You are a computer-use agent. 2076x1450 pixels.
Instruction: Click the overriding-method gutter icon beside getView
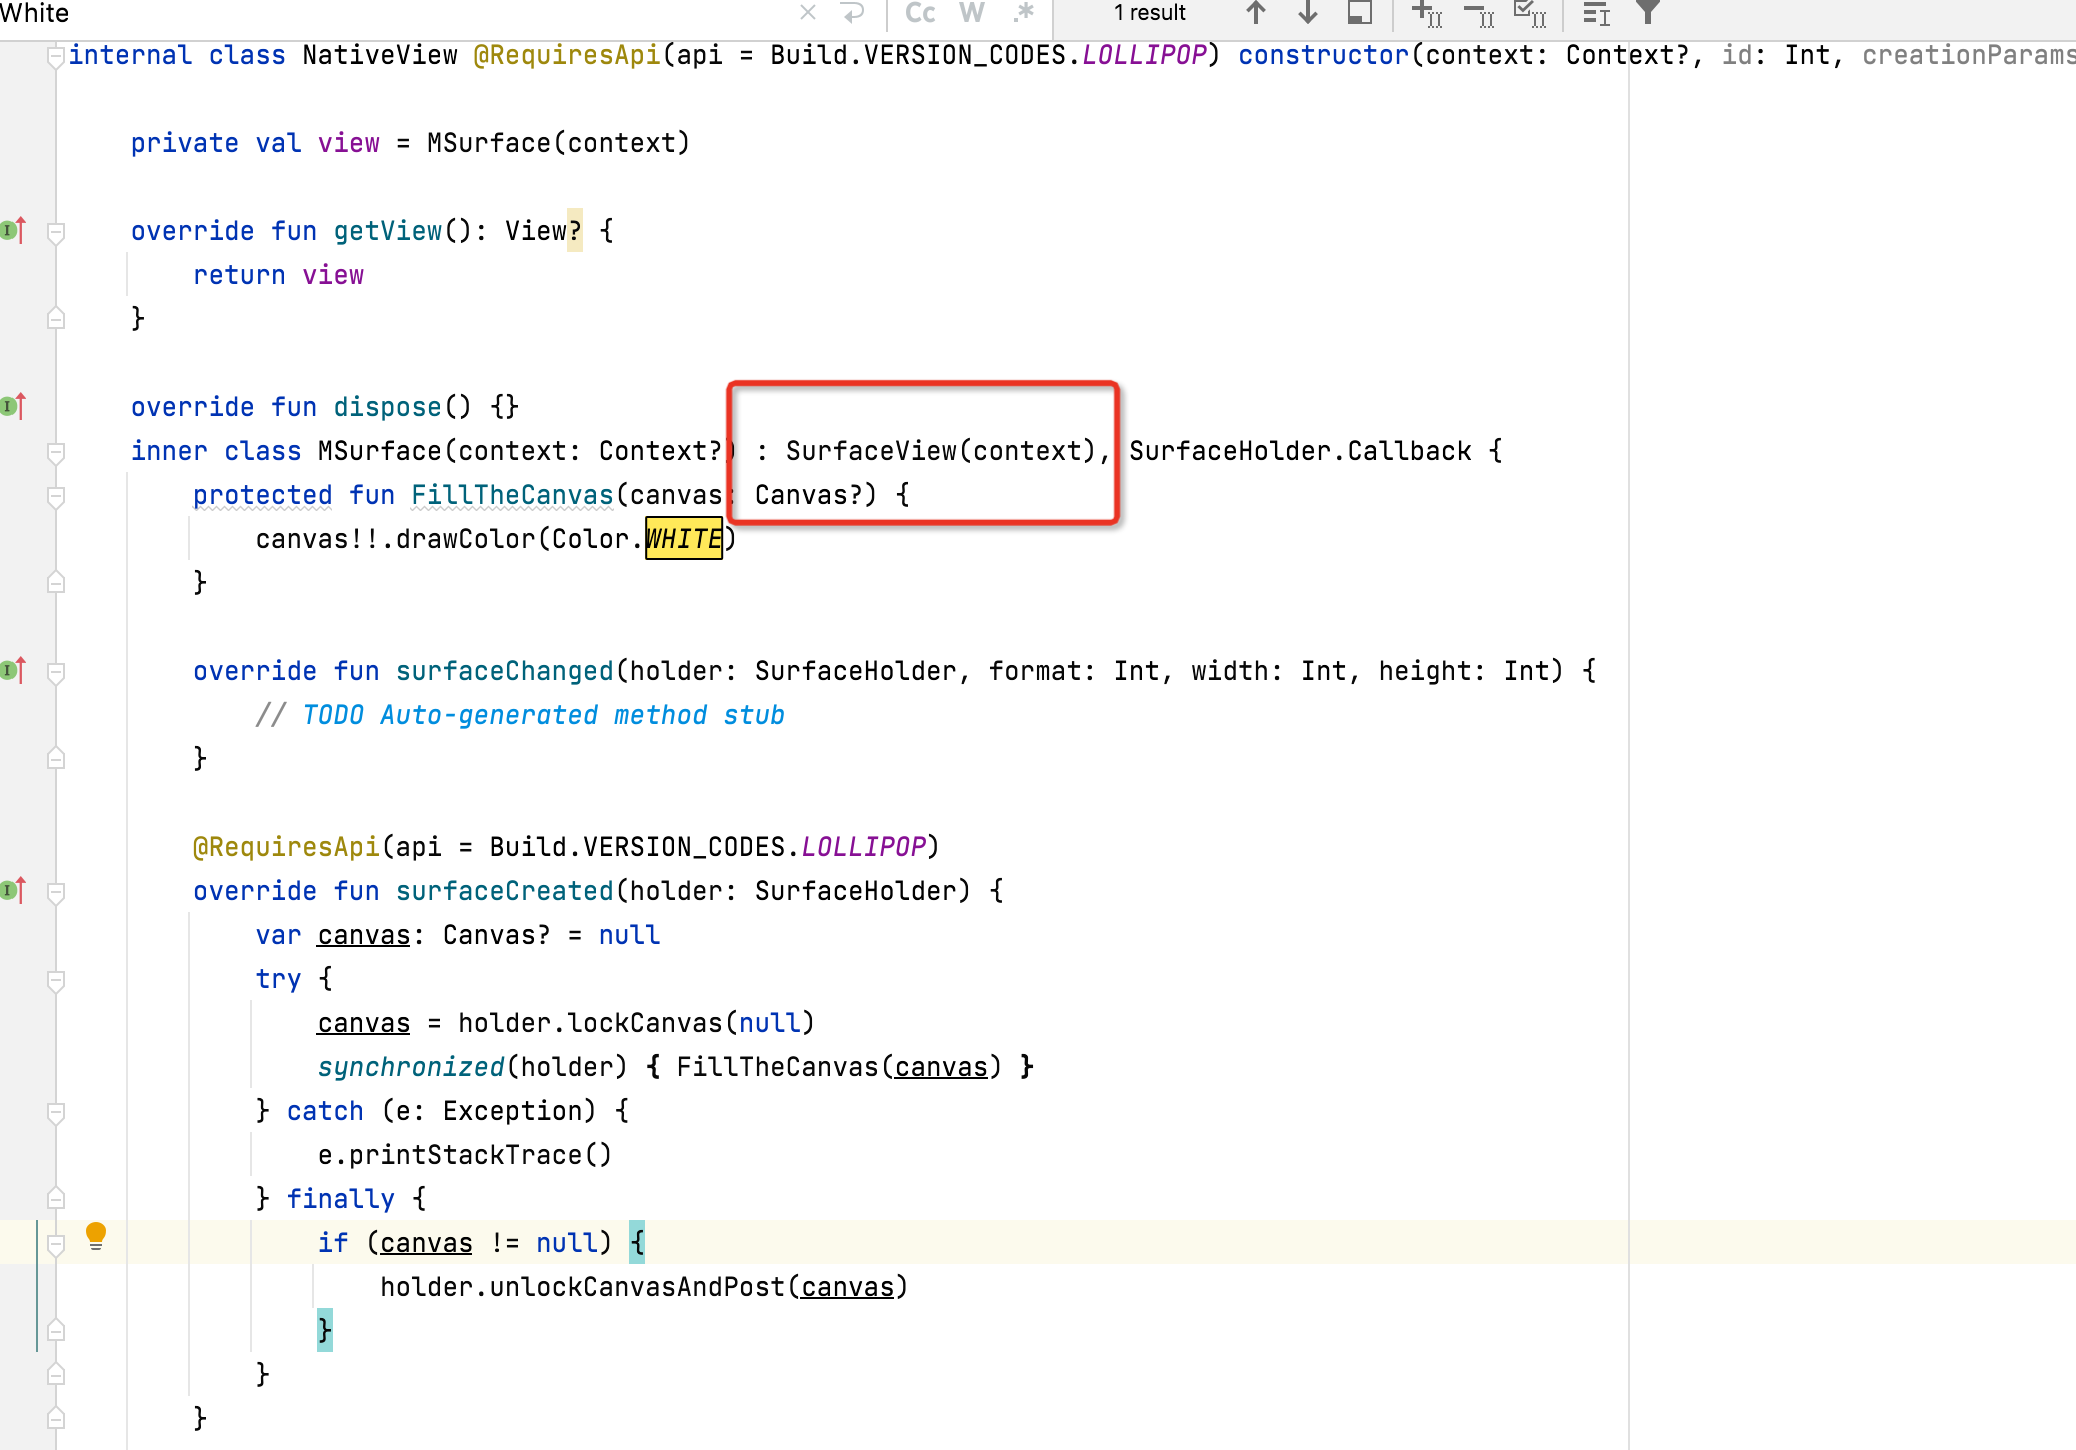pos(12,230)
